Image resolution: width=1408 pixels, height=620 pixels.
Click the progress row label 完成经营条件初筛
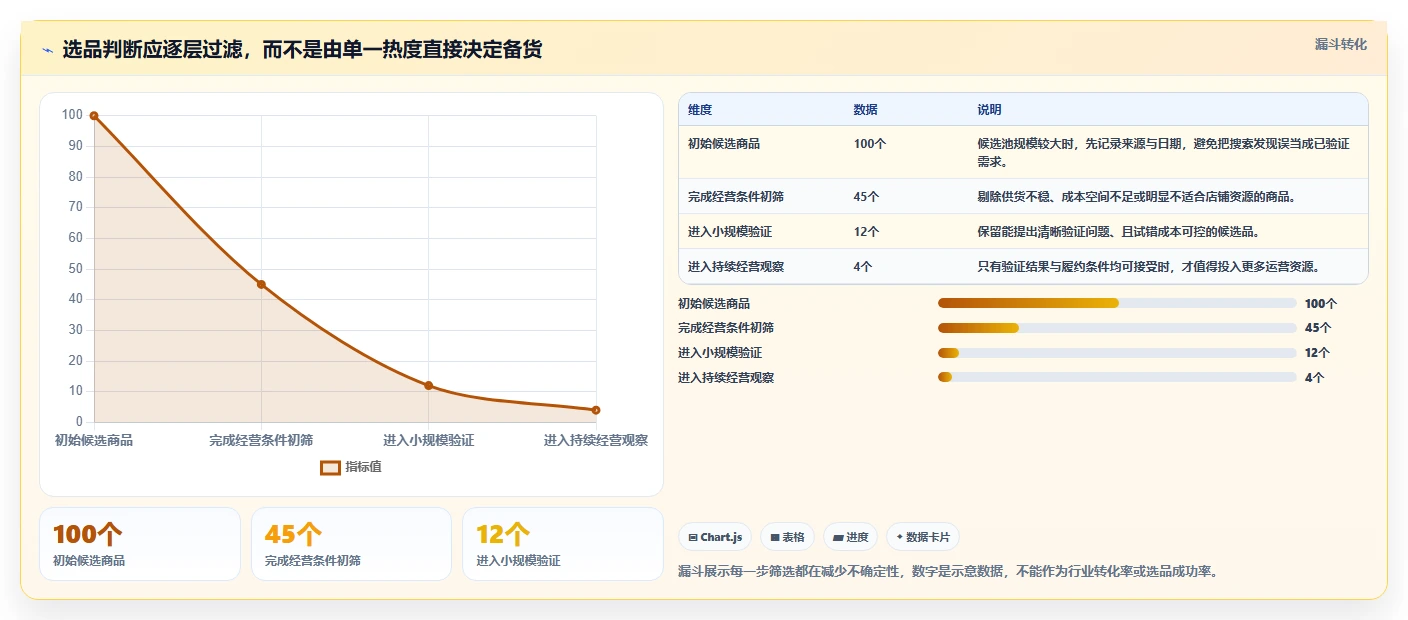pyautogui.click(x=726, y=328)
